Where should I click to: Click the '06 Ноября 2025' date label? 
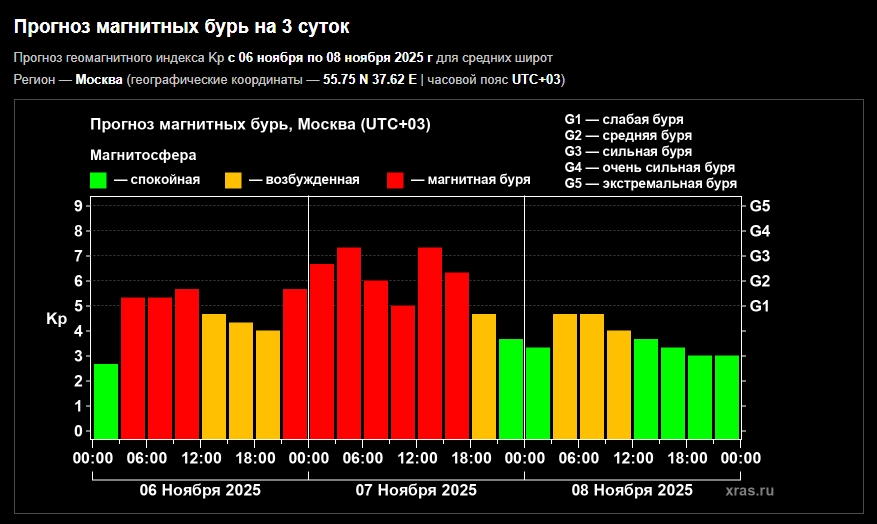pyautogui.click(x=200, y=490)
